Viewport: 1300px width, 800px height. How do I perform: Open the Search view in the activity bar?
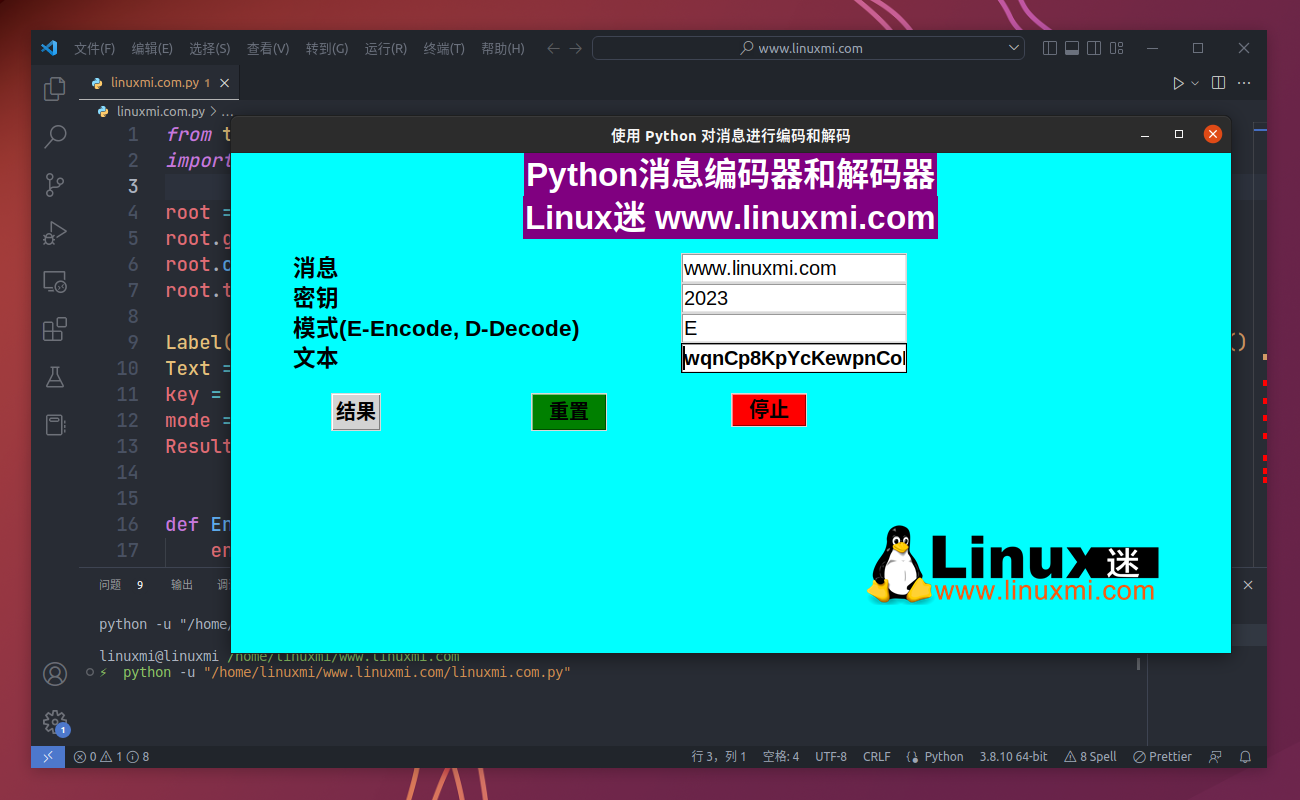coord(55,136)
